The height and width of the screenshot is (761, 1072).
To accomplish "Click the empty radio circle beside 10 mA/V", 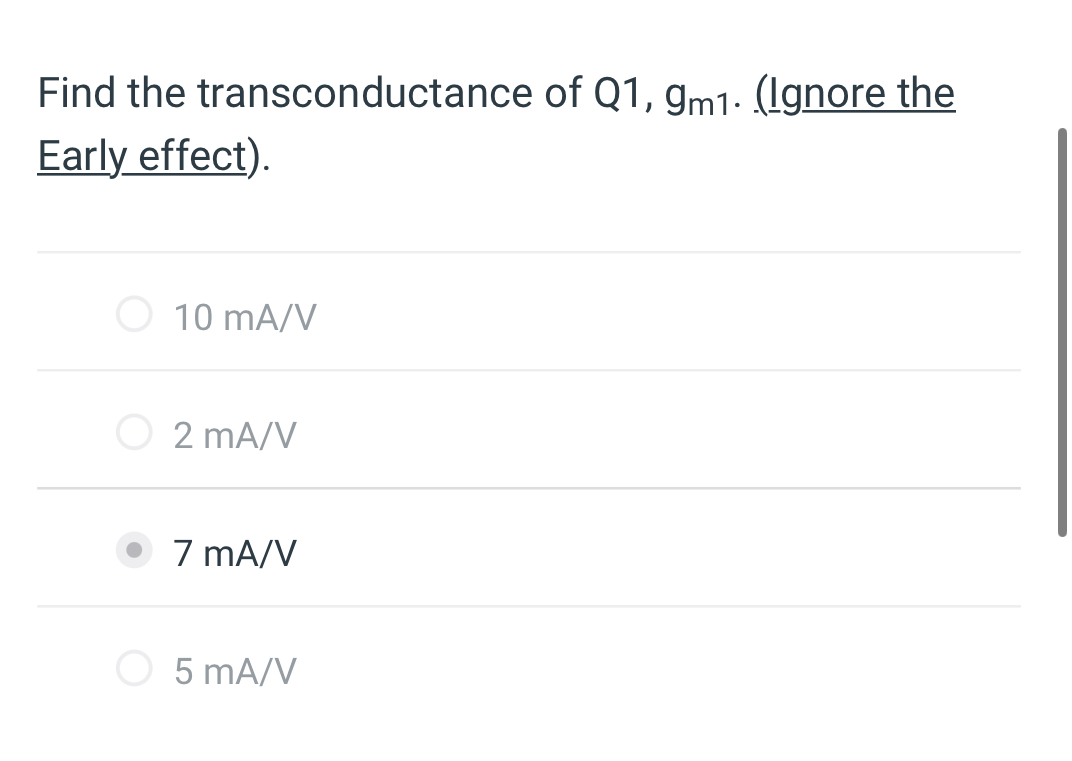I will click(134, 314).
